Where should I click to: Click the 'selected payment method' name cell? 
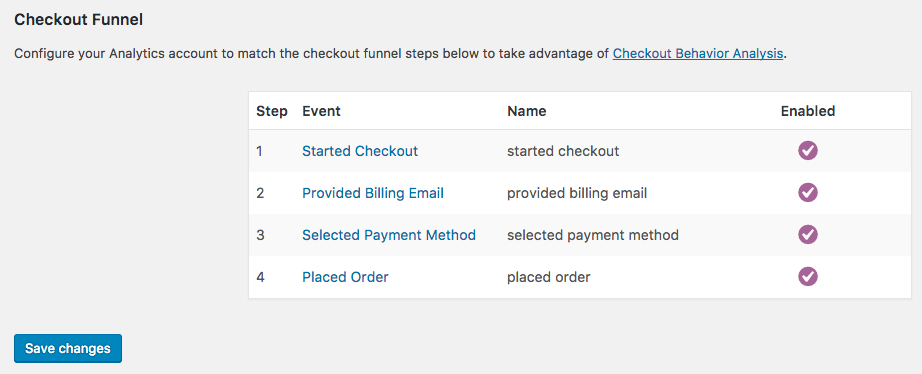(593, 235)
